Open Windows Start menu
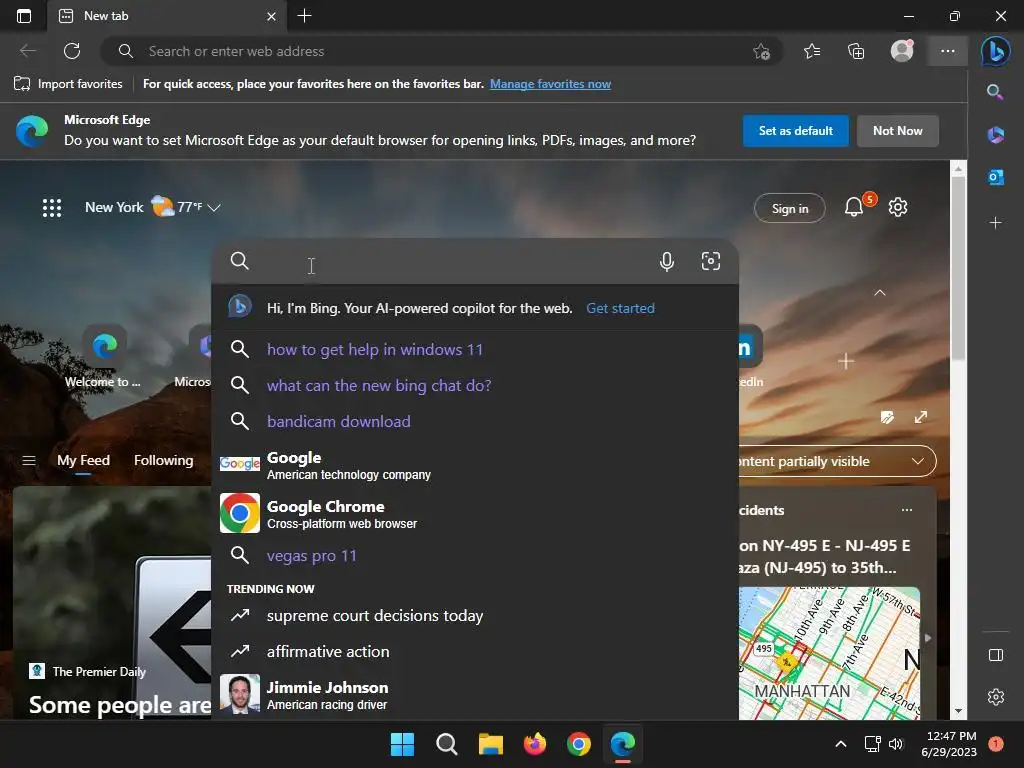 click(x=402, y=744)
